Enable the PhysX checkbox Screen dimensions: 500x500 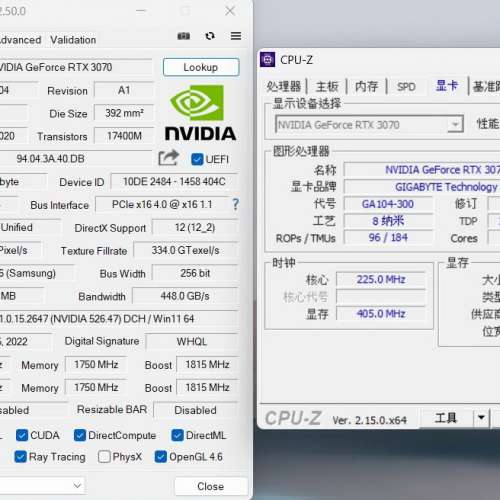coord(104,457)
